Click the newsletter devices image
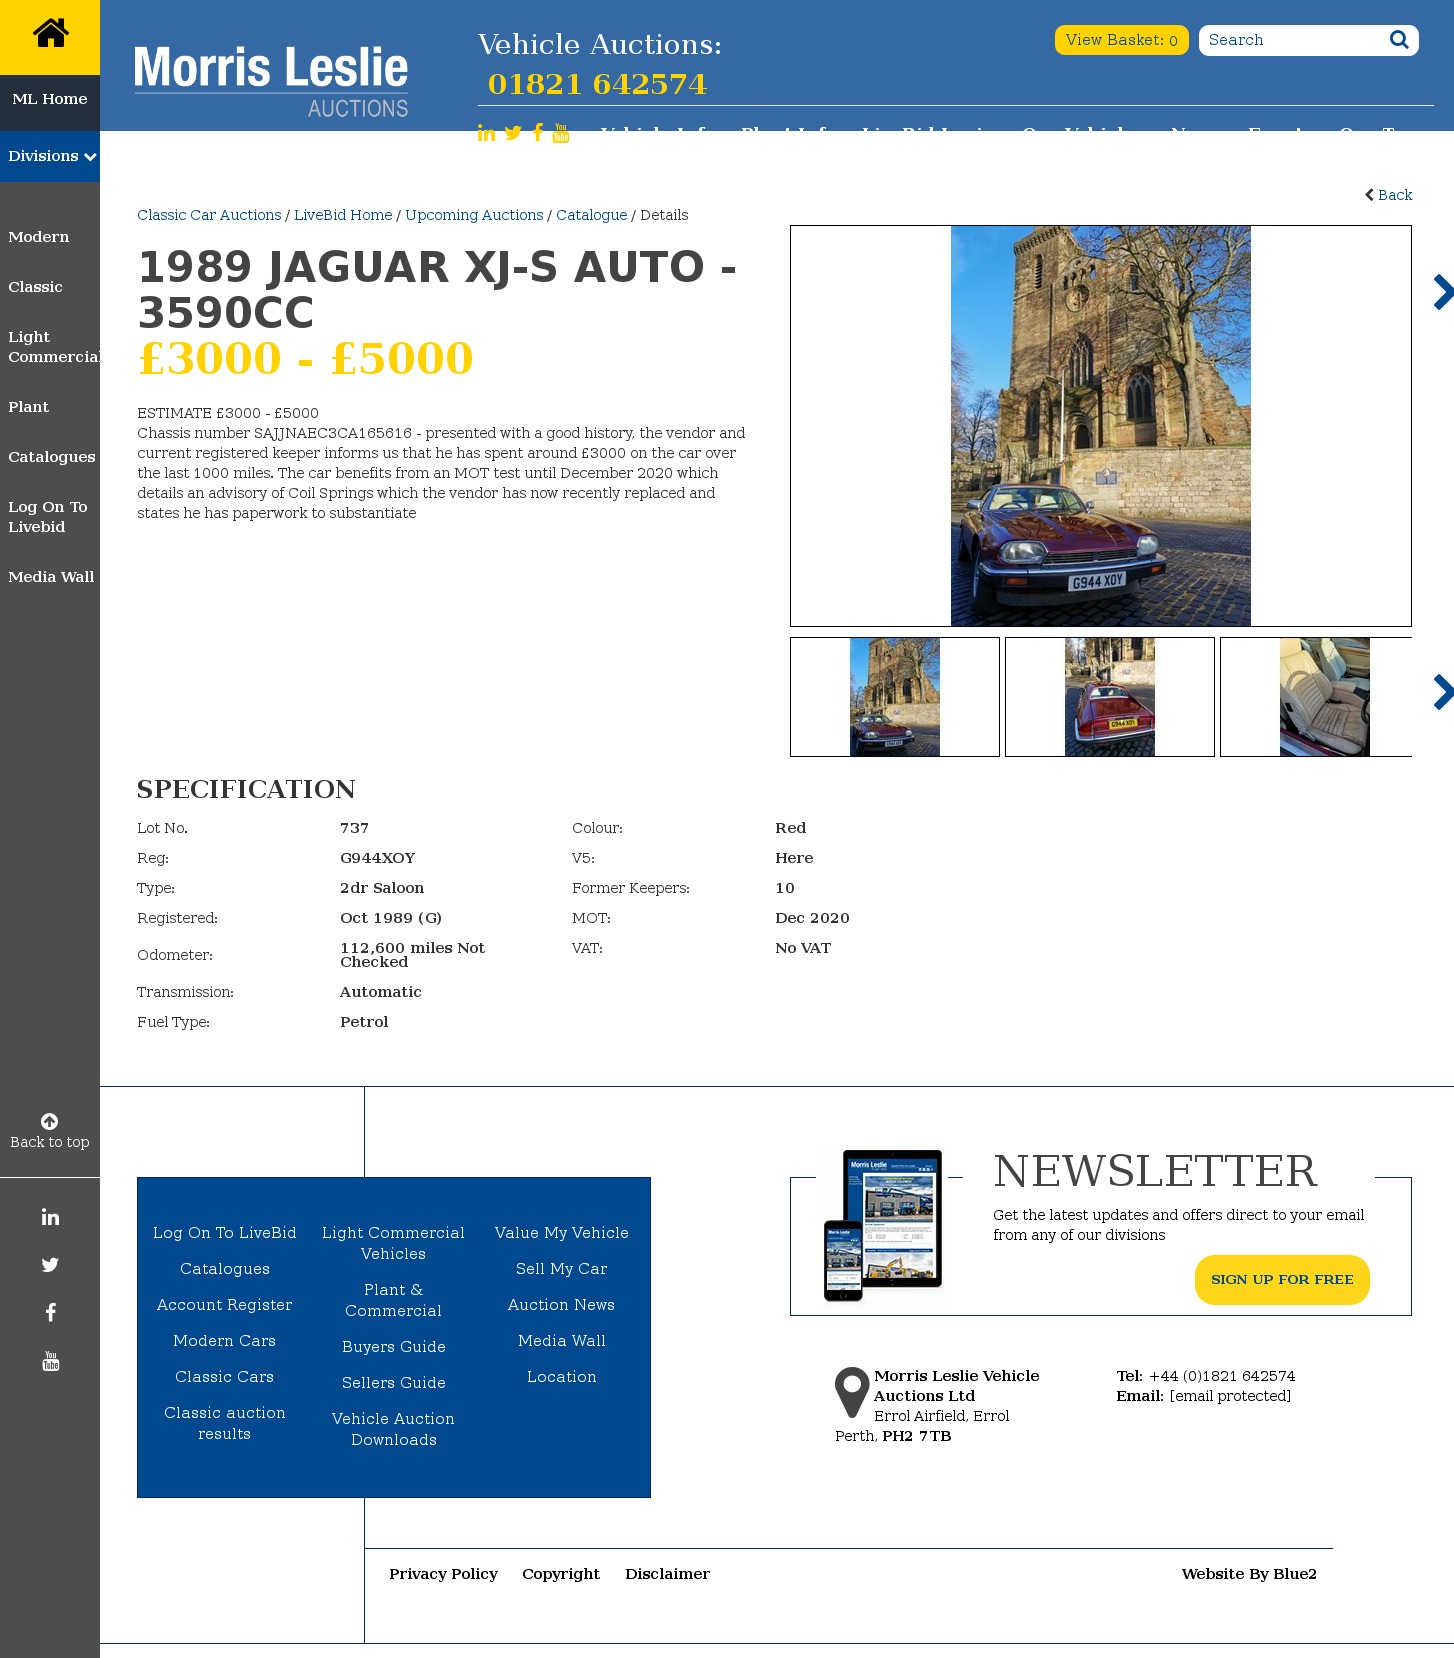Viewport: 1454px width, 1658px height. [x=883, y=1225]
